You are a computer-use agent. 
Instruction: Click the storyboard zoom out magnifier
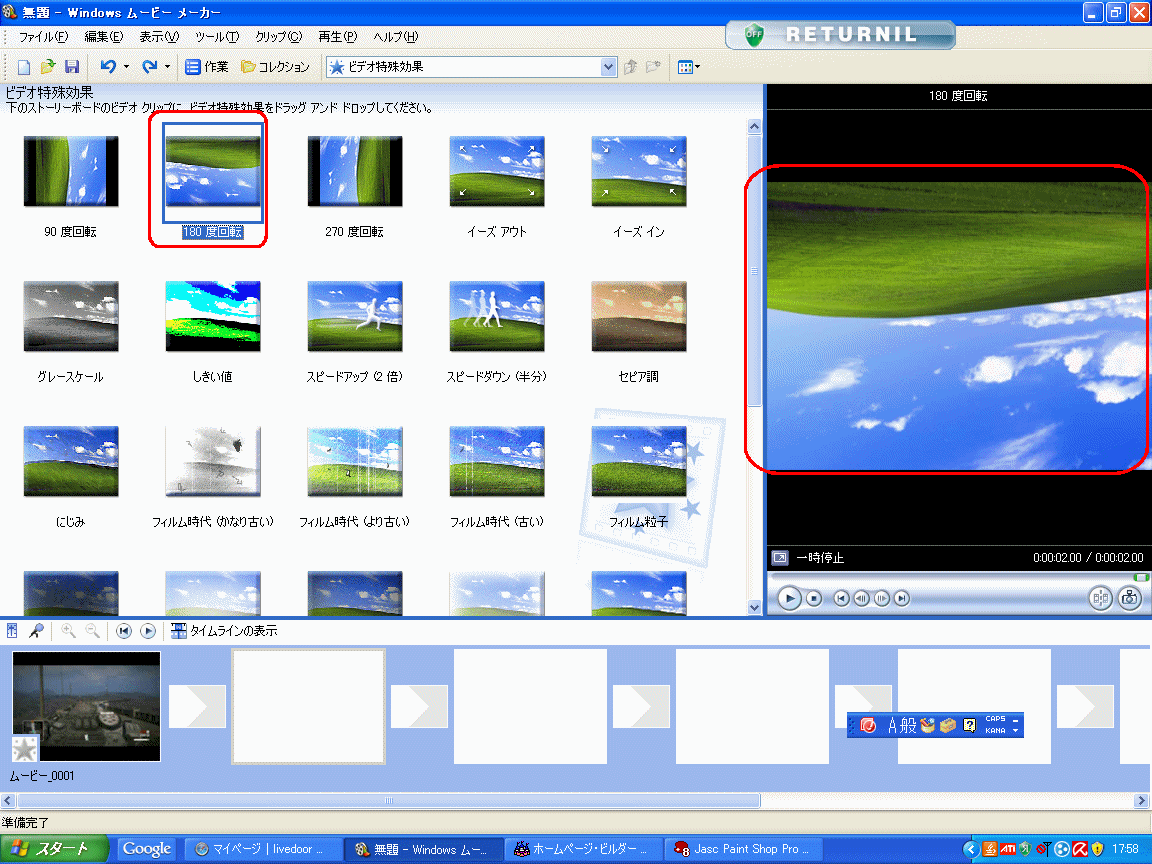coord(93,630)
